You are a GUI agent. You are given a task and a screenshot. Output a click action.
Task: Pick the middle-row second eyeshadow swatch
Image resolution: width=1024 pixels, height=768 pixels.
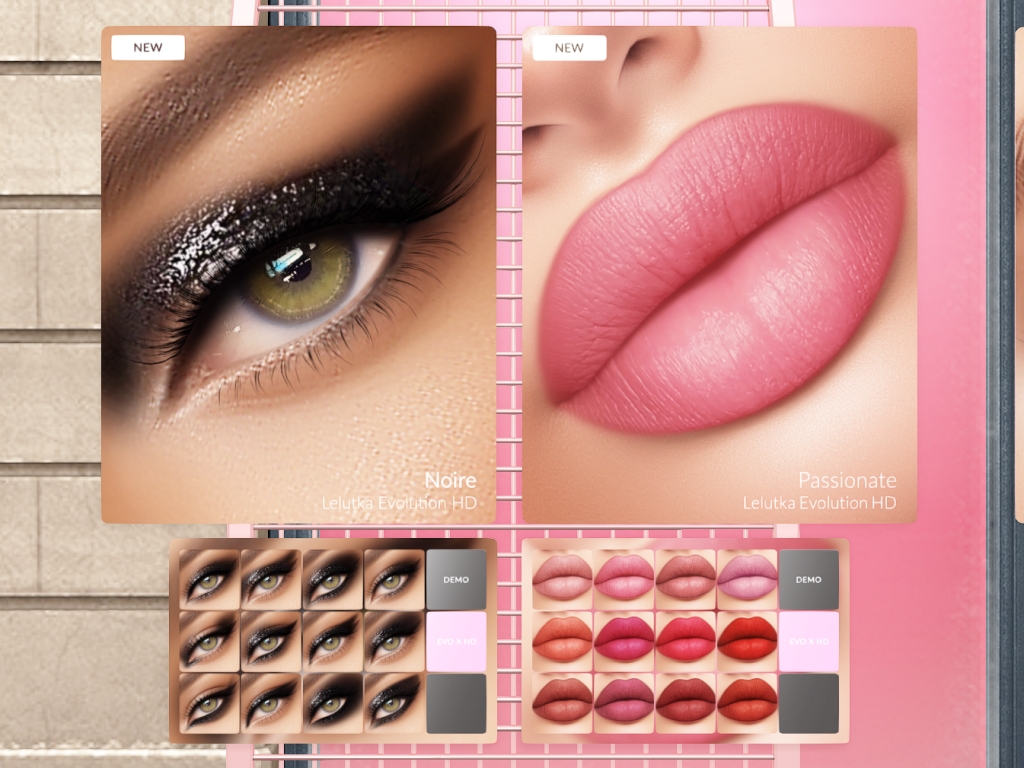pyautogui.click(x=270, y=641)
